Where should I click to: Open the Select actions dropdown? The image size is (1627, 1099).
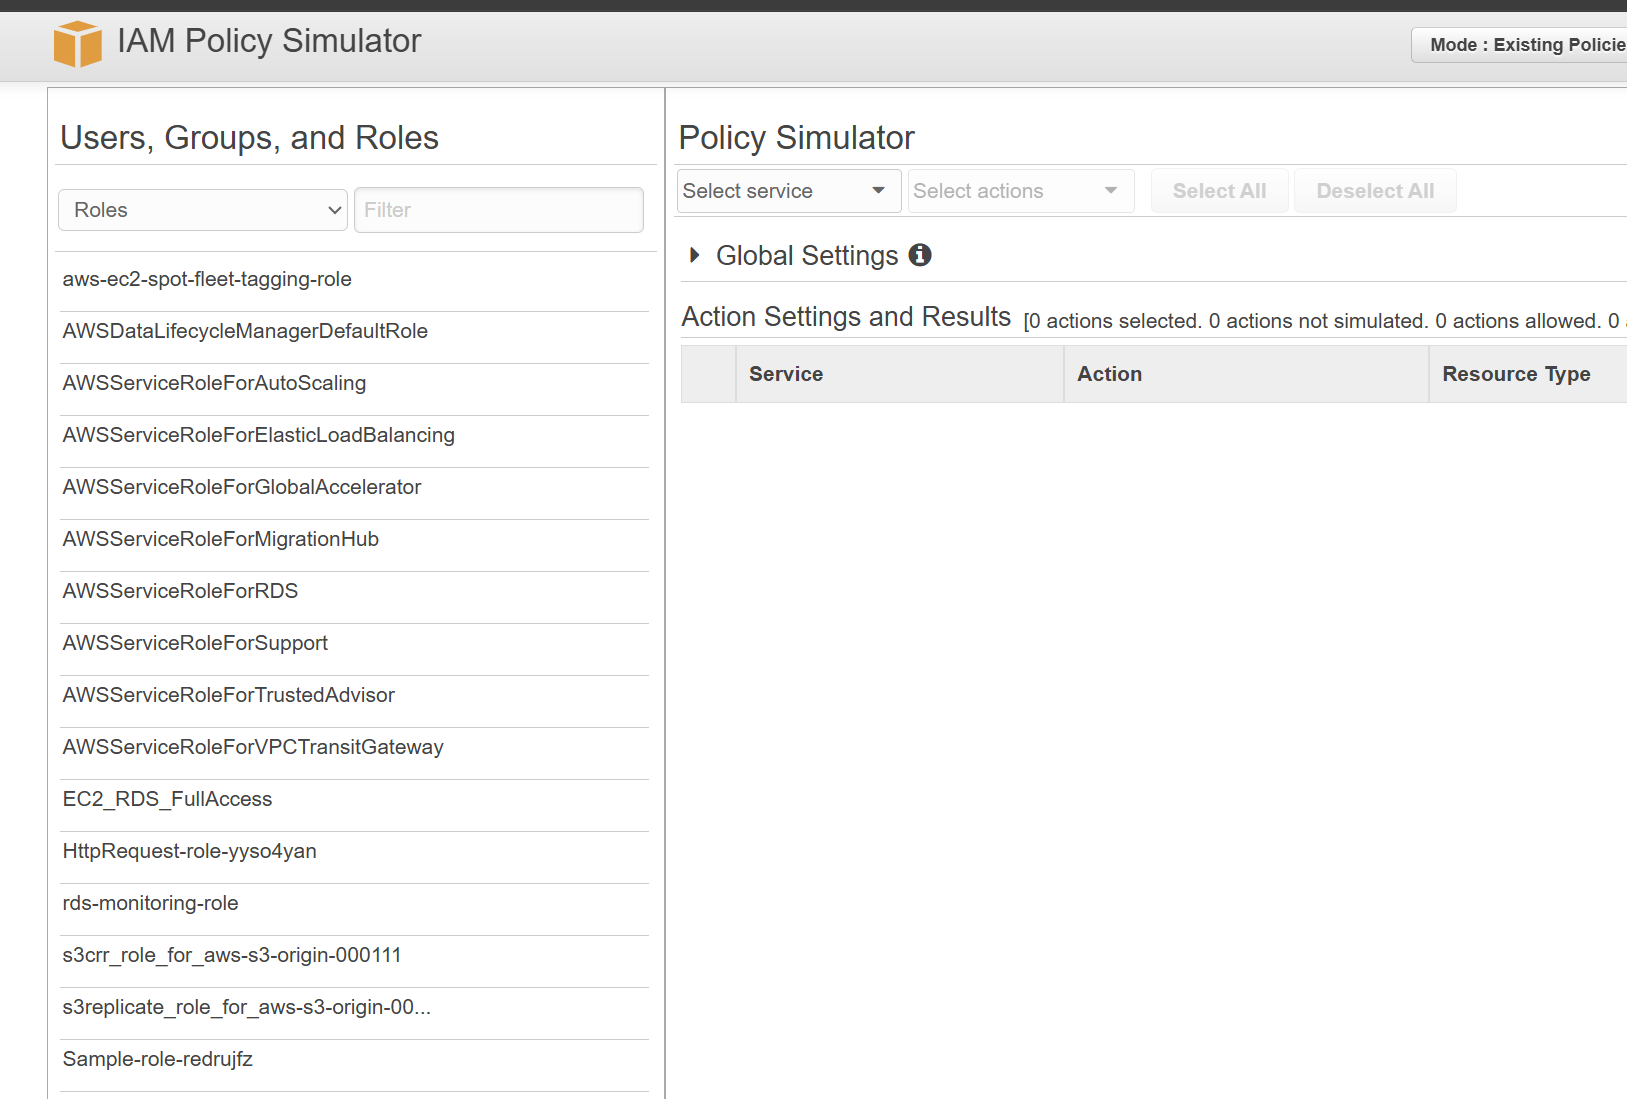1020,191
